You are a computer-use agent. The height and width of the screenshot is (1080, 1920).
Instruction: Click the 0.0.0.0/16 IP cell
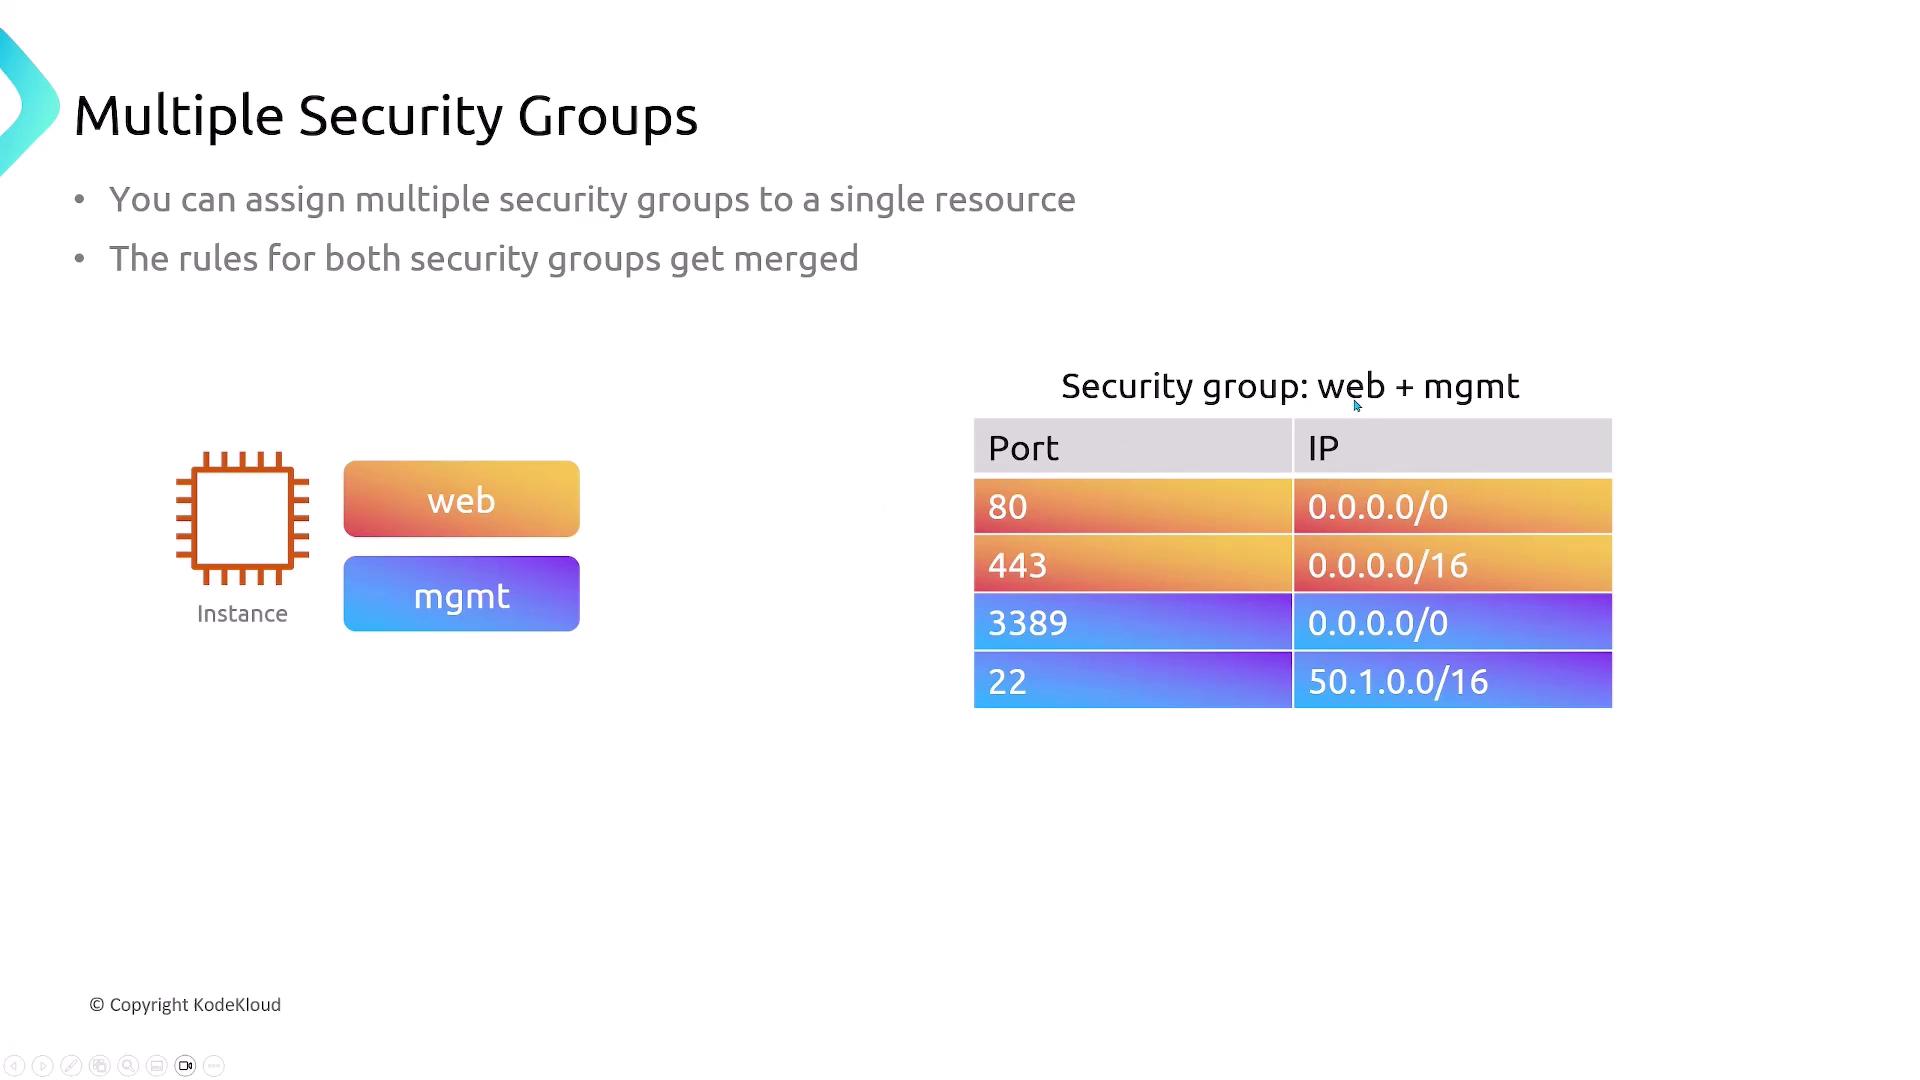coord(1452,564)
